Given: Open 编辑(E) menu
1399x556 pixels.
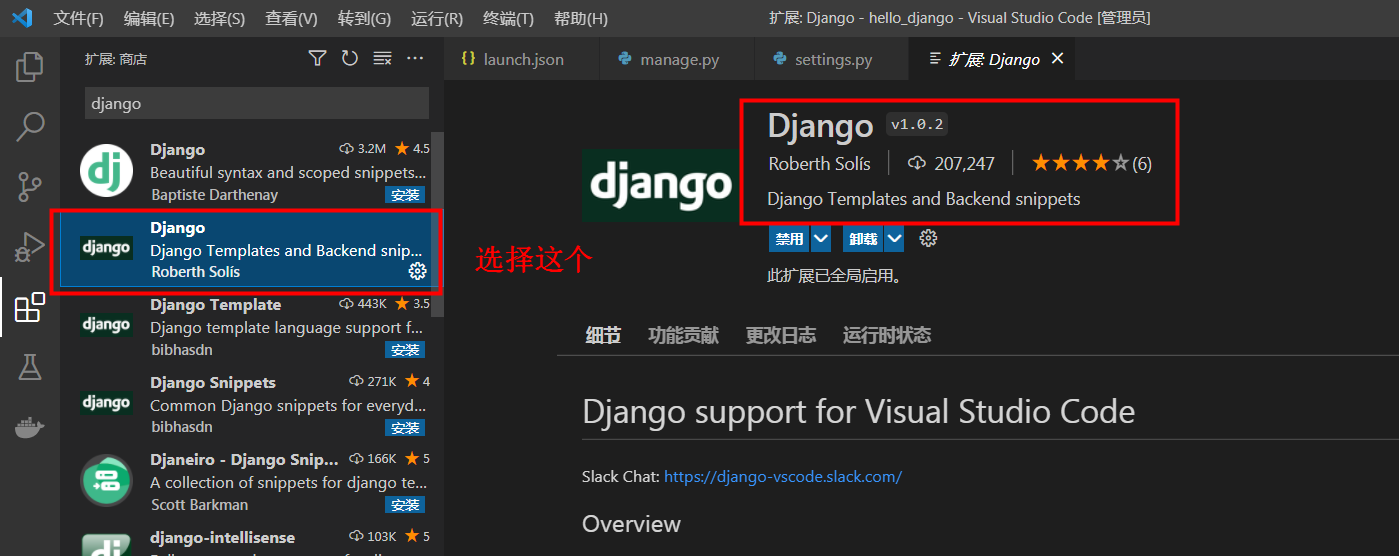Looking at the screenshot, I should click(x=149, y=19).
